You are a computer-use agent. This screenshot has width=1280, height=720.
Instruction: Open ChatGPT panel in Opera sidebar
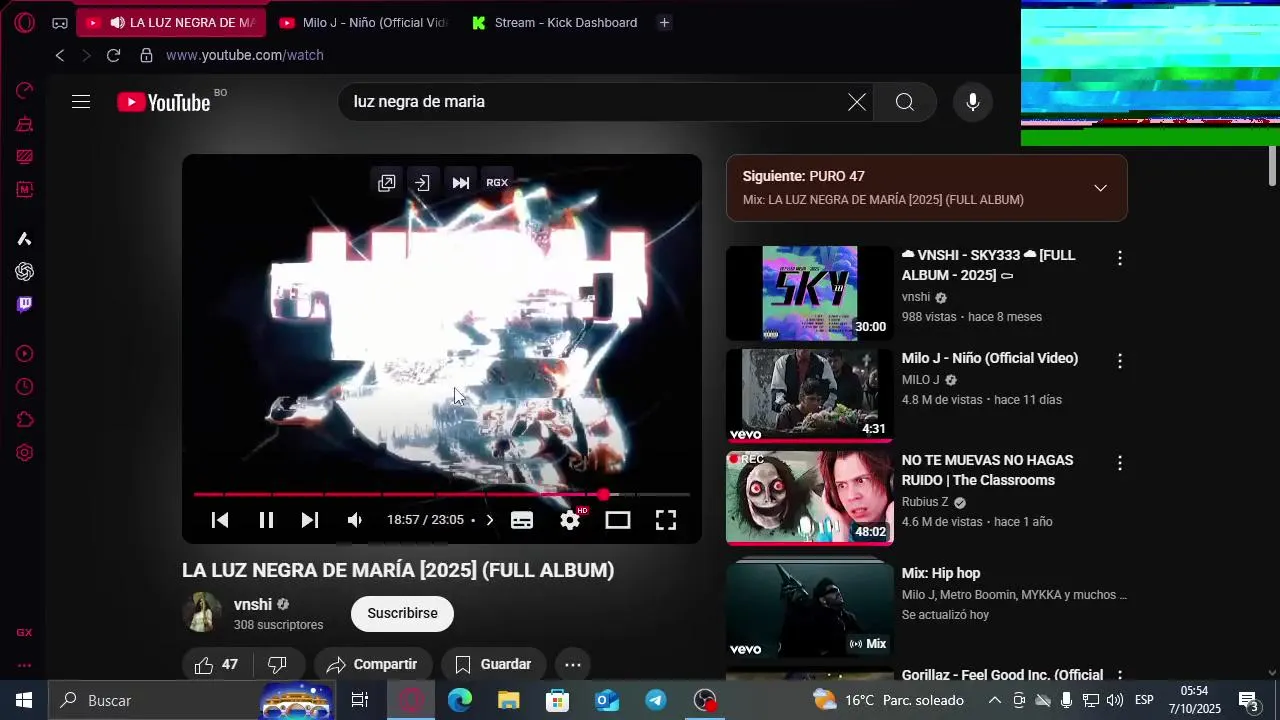tap(25, 272)
